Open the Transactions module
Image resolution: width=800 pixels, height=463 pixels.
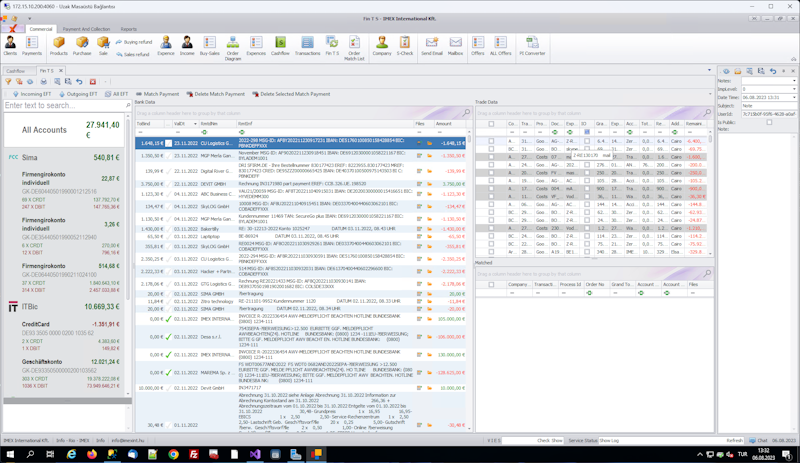(307, 45)
